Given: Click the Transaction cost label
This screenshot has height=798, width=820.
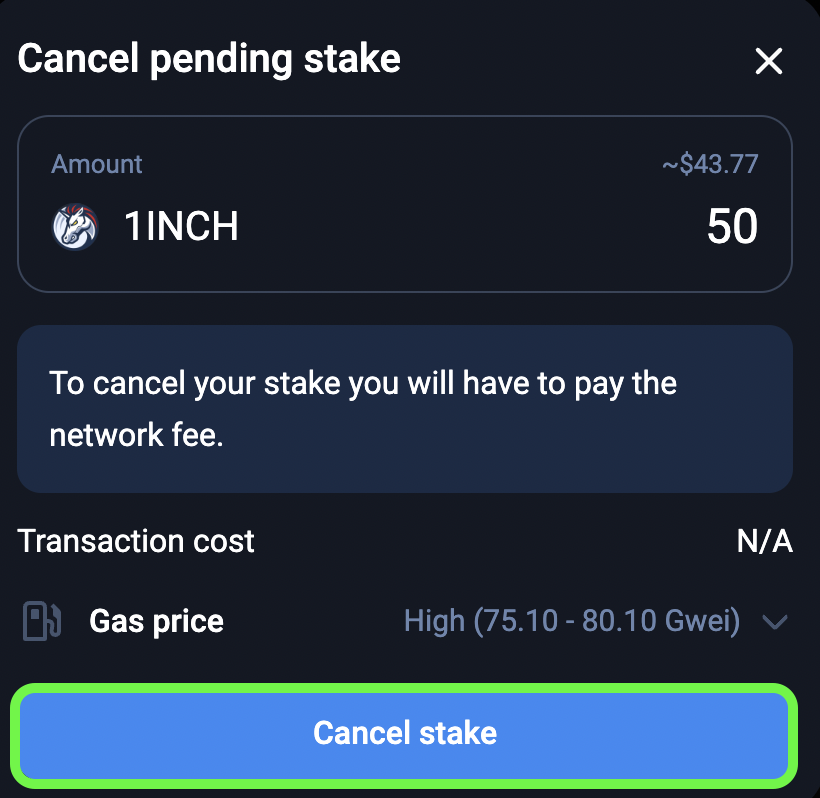Looking at the screenshot, I should point(136,542).
